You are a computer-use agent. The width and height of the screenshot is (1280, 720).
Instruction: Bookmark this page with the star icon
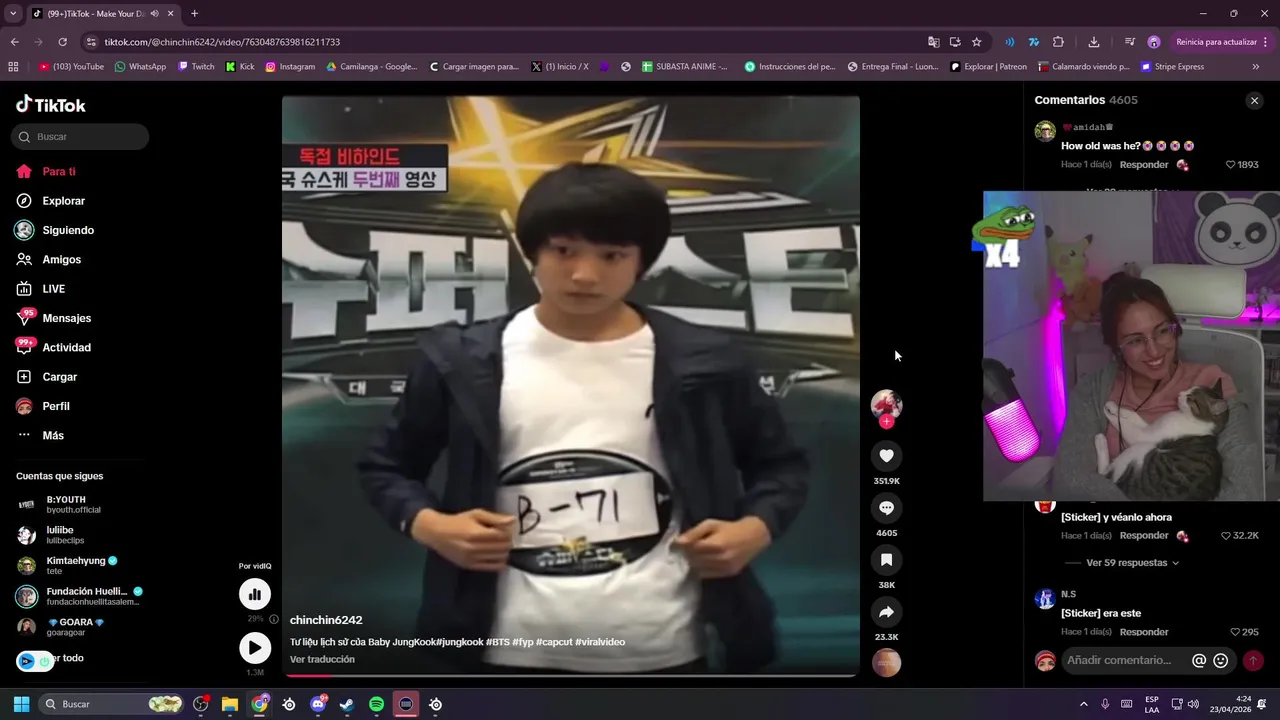click(x=976, y=42)
